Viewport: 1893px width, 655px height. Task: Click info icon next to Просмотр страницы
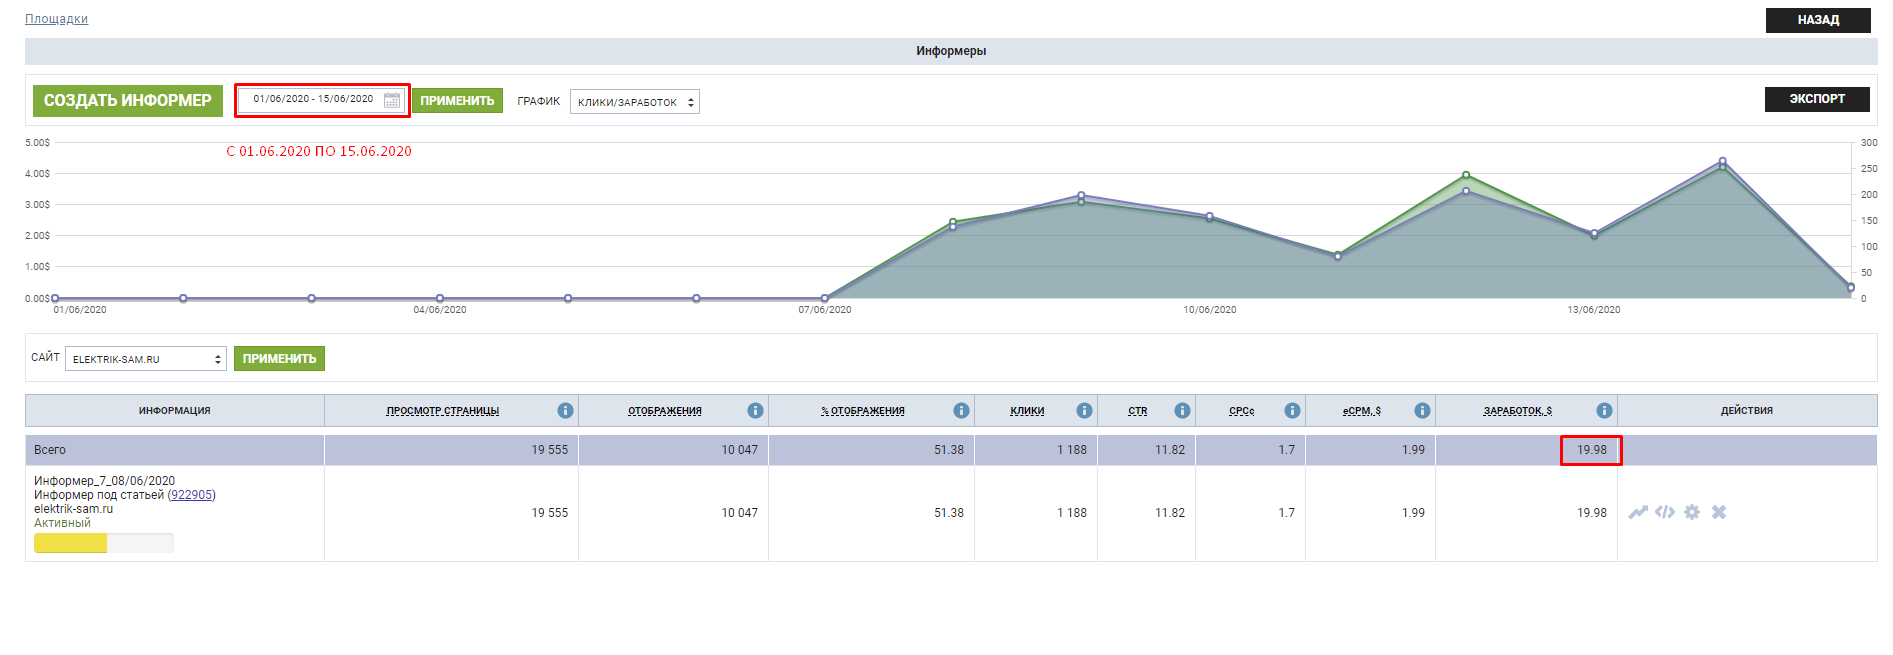565,411
